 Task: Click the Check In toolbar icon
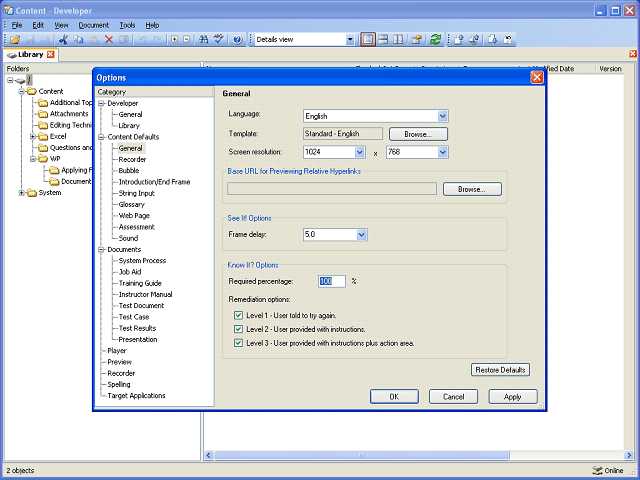point(459,40)
